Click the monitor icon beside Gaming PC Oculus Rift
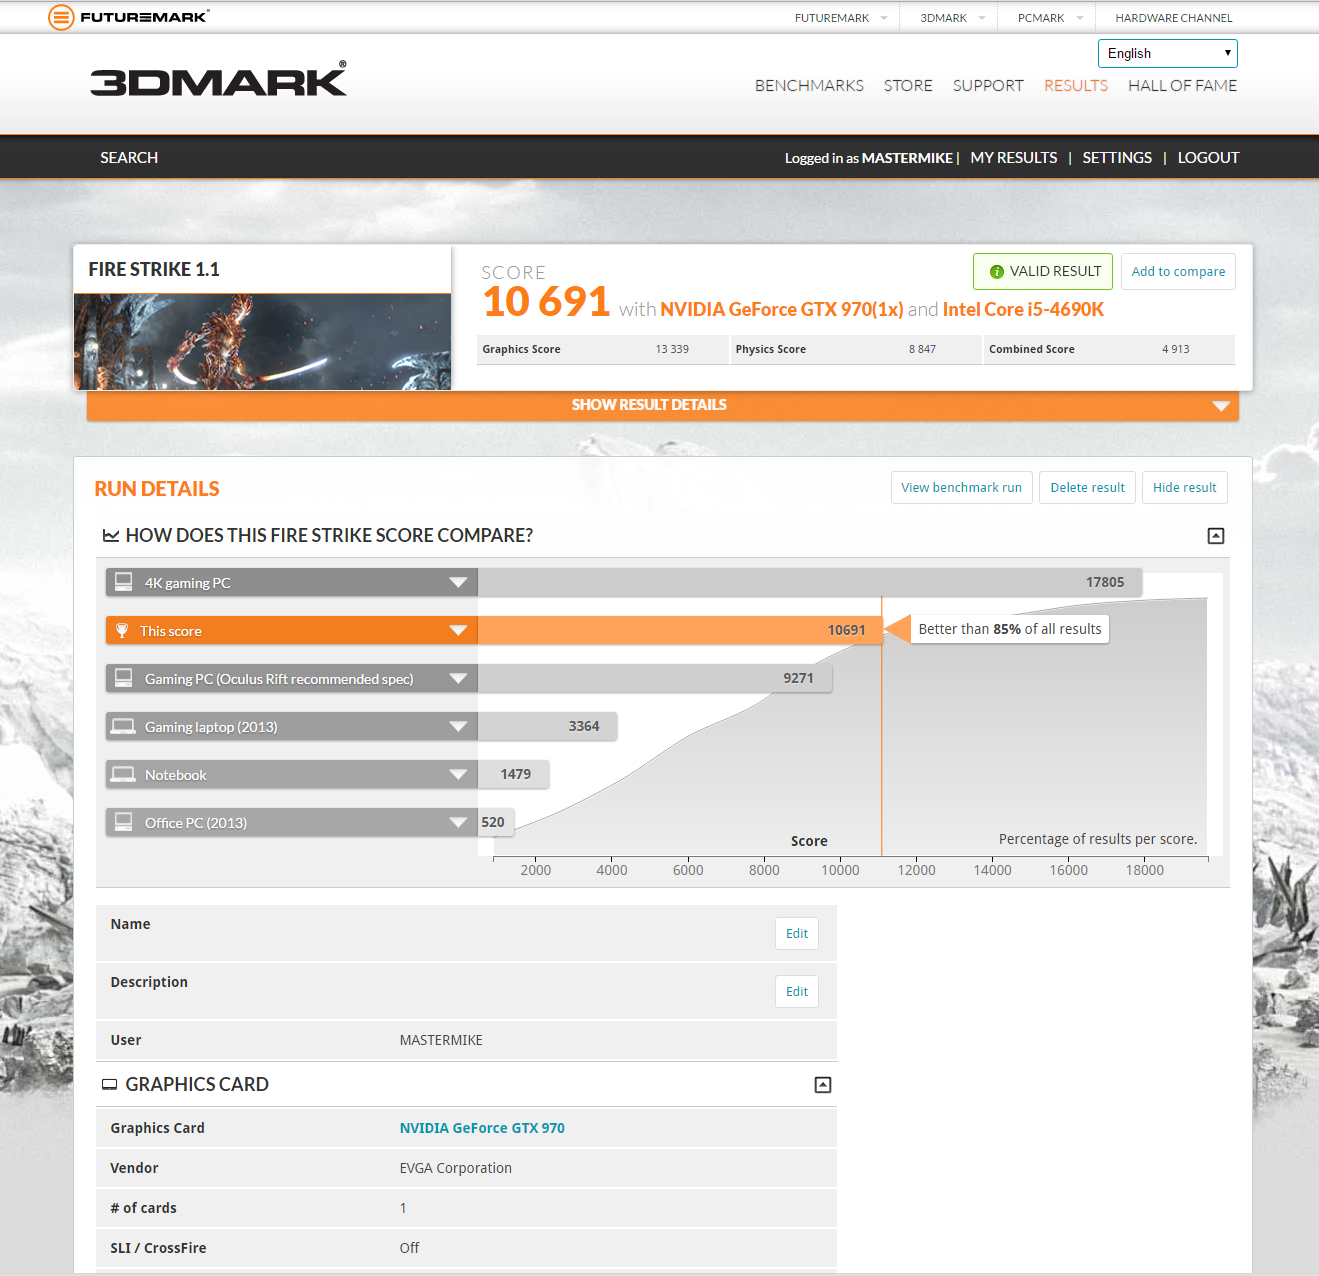1319x1276 pixels. pos(124,678)
